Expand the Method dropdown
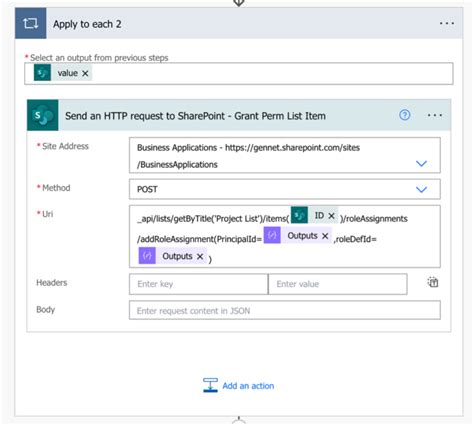The image size is (474, 426). [421, 189]
